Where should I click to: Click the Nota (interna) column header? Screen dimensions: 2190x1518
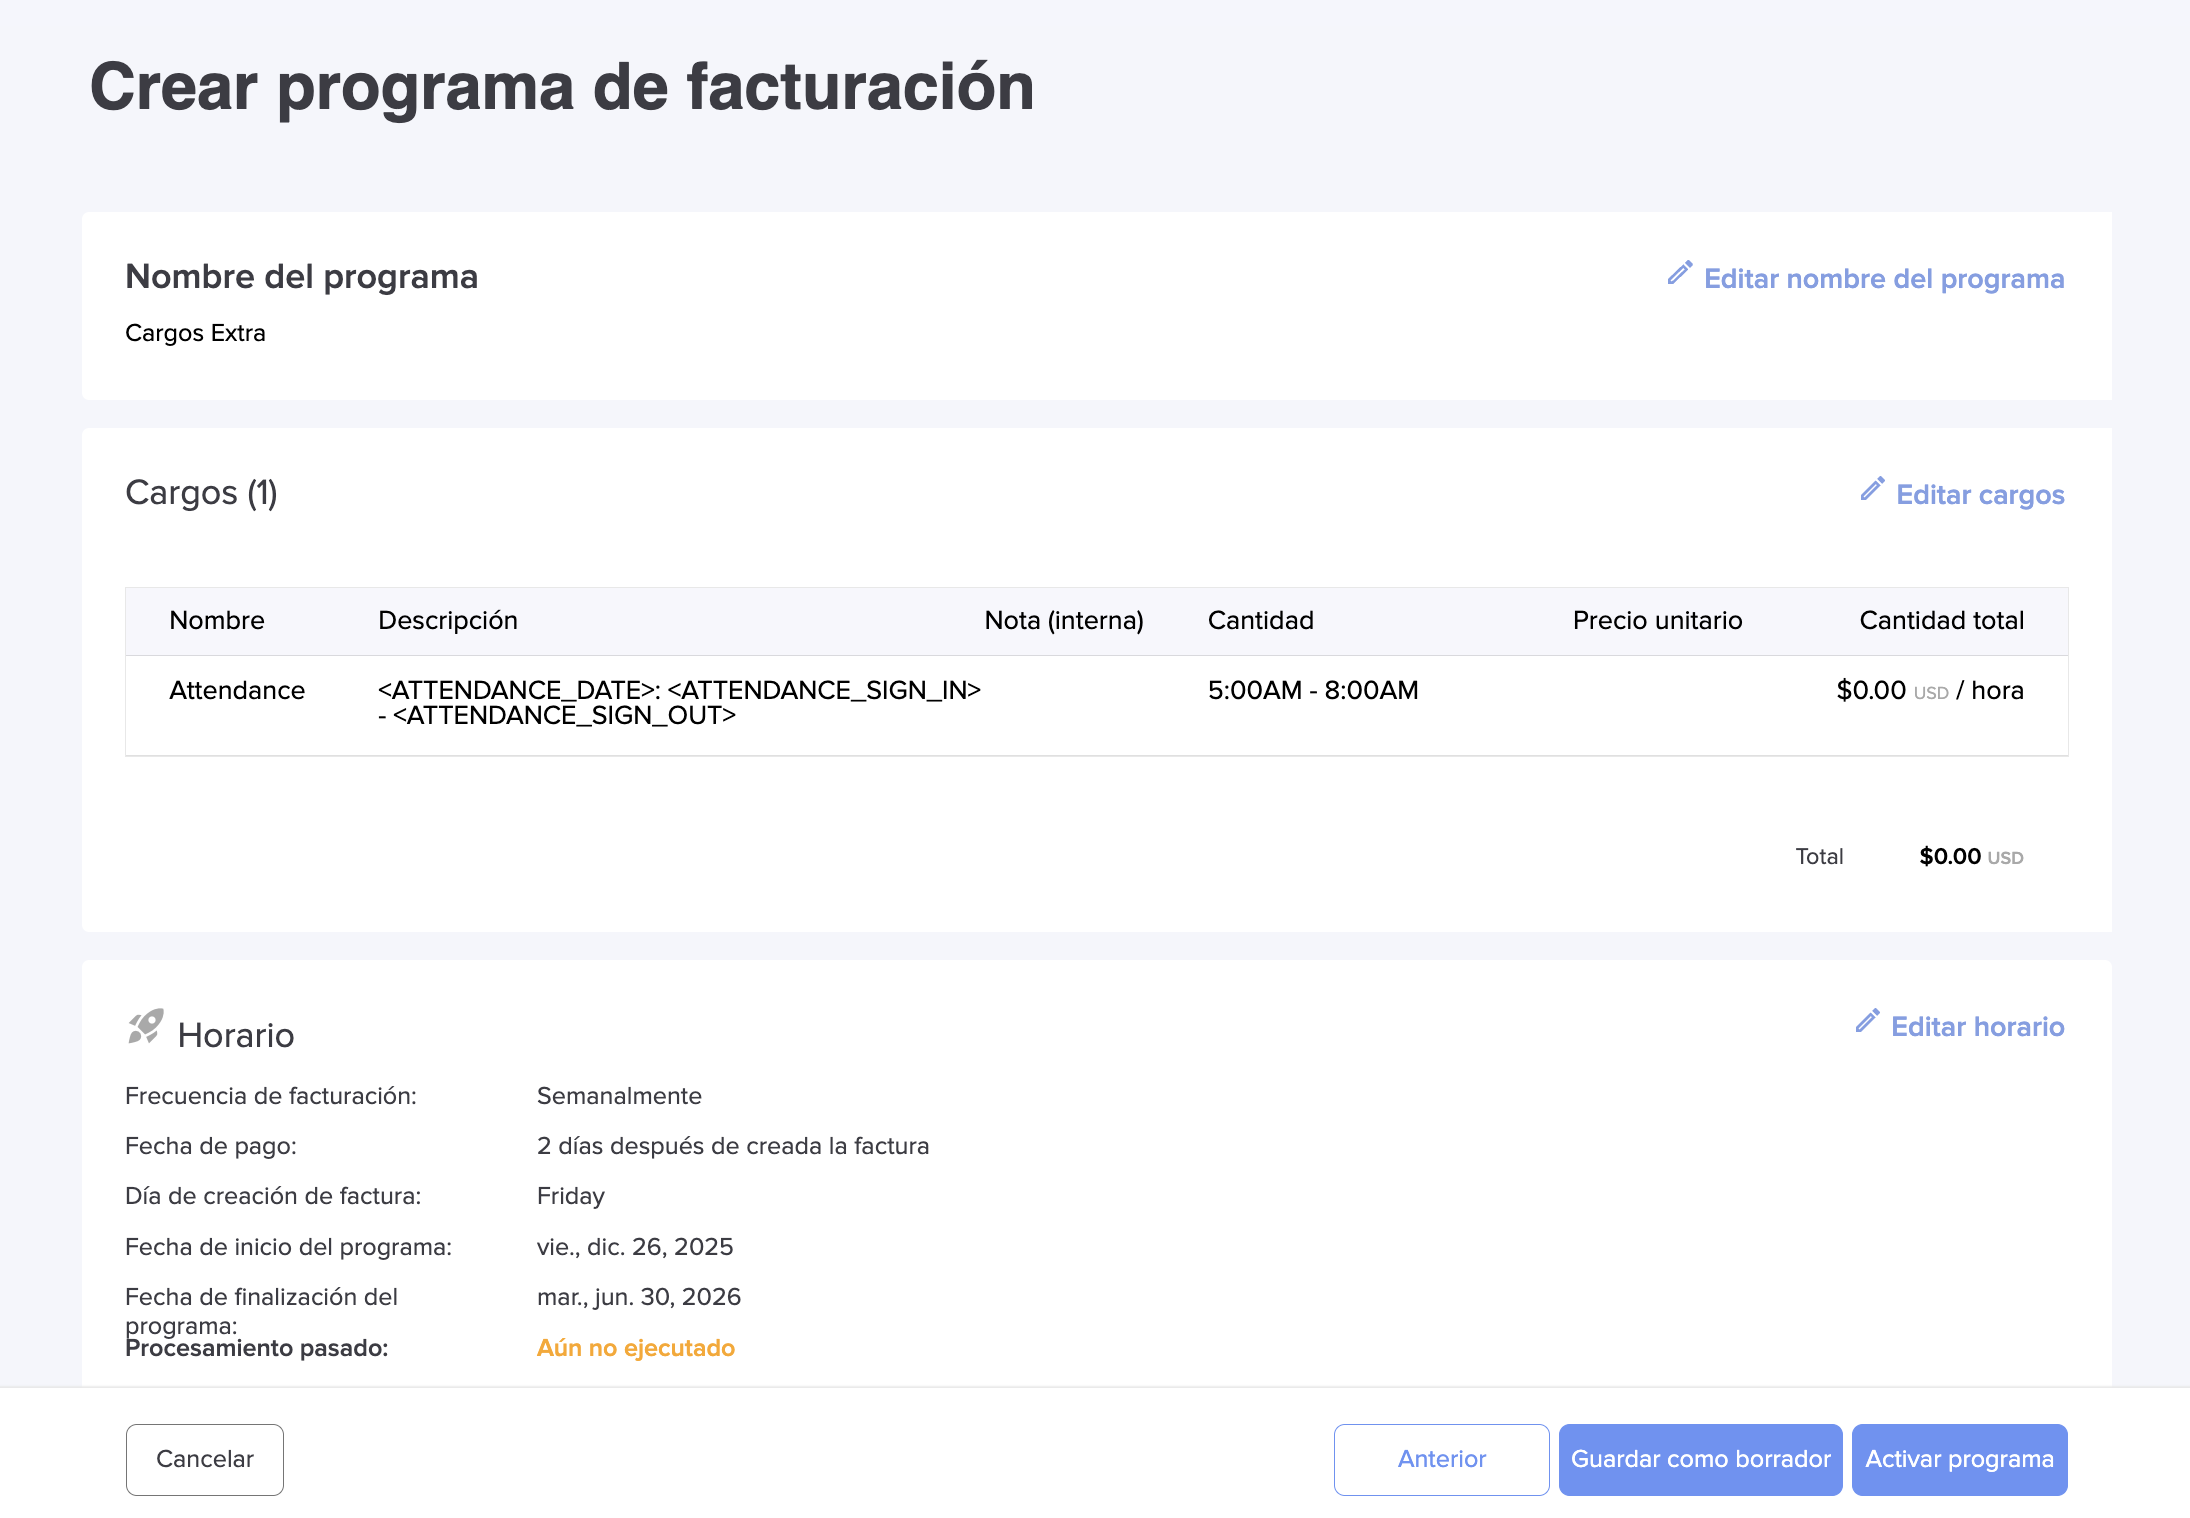1064,620
